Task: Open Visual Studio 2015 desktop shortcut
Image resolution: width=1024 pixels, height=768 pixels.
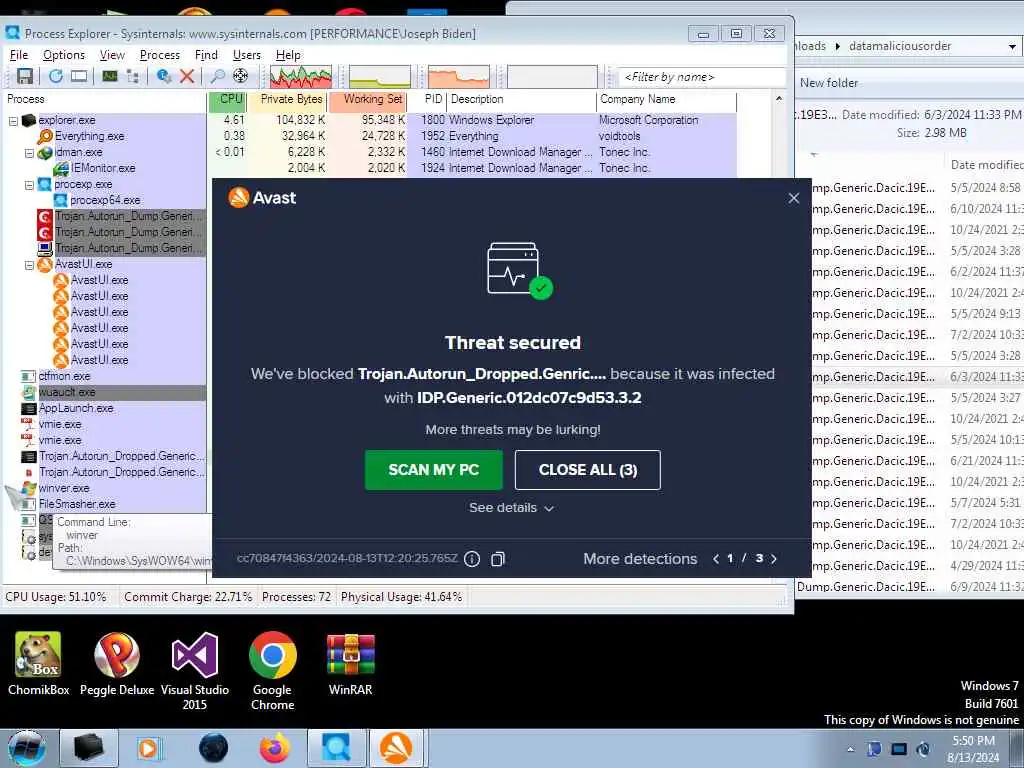Action: (x=195, y=671)
